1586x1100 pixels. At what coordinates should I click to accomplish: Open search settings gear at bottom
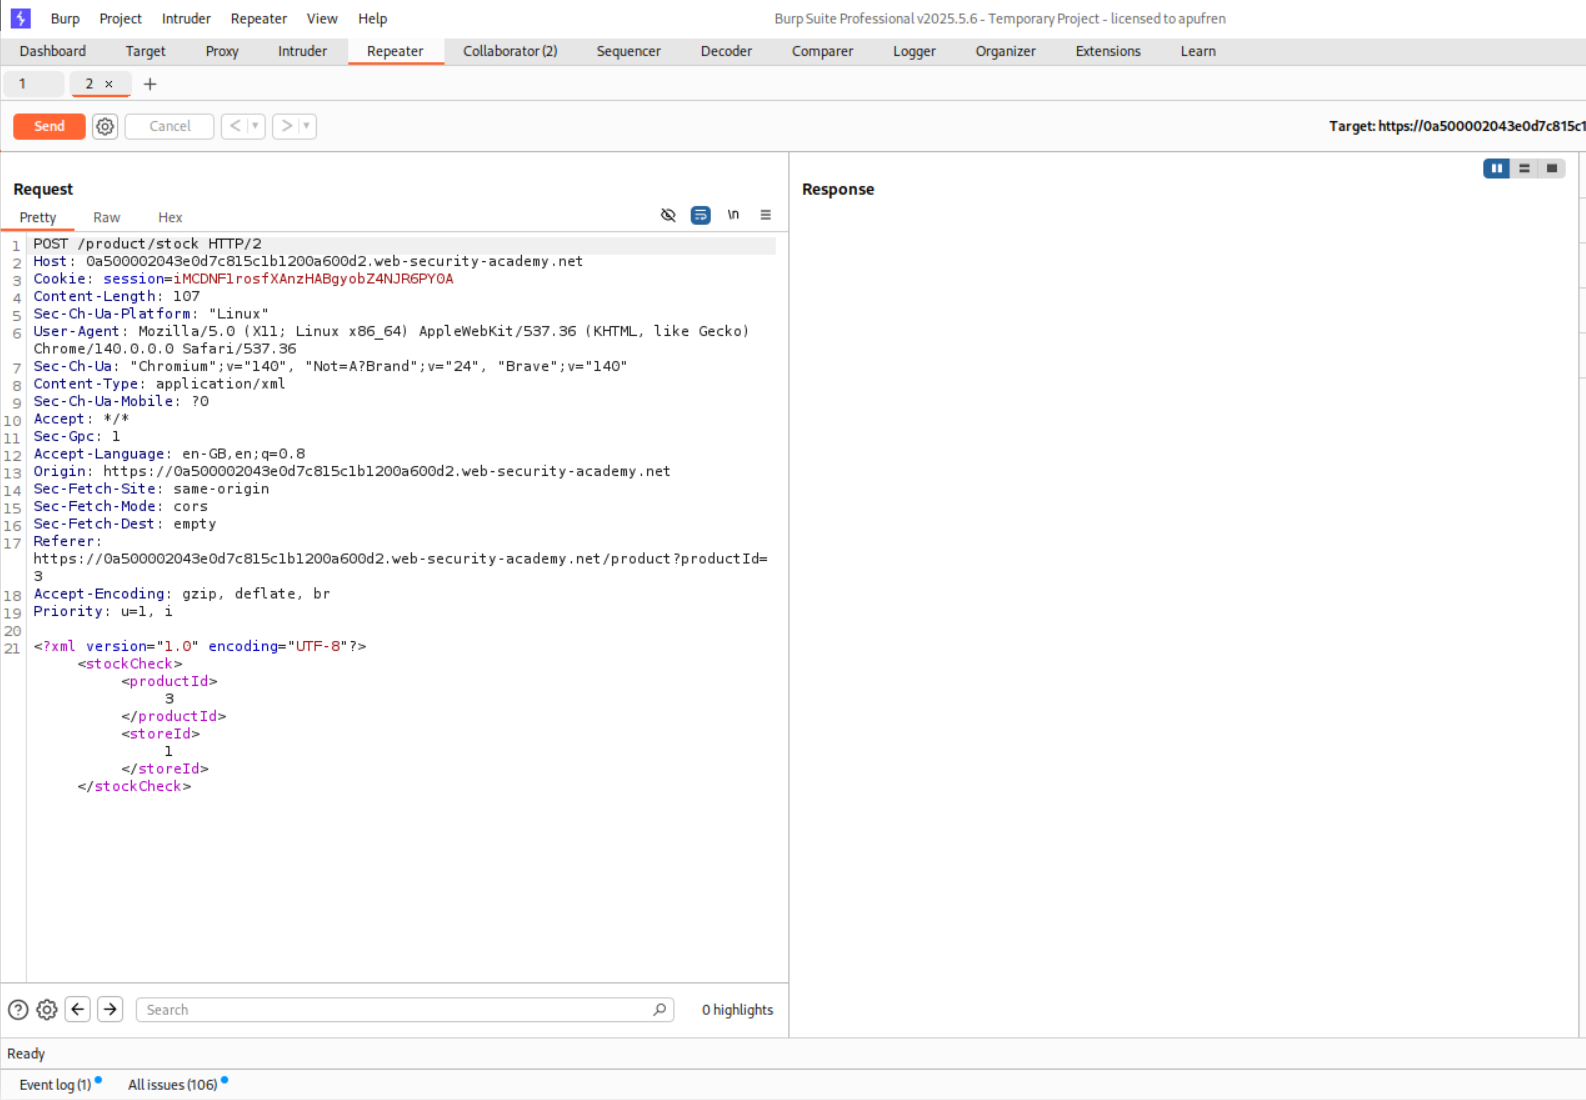[47, 1010]
